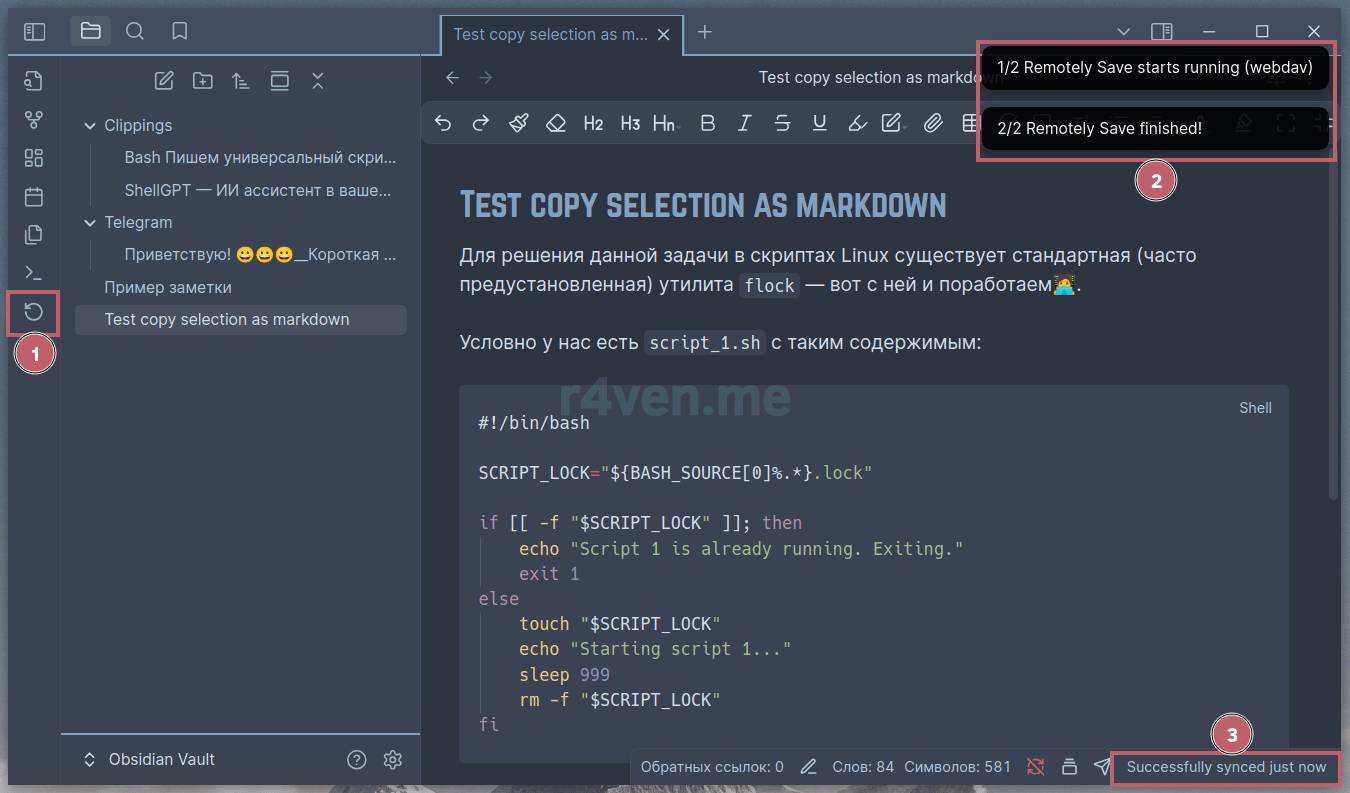The image size is (1350, 793).
Task: Collapse the Telegram folder
Action: 90,223
